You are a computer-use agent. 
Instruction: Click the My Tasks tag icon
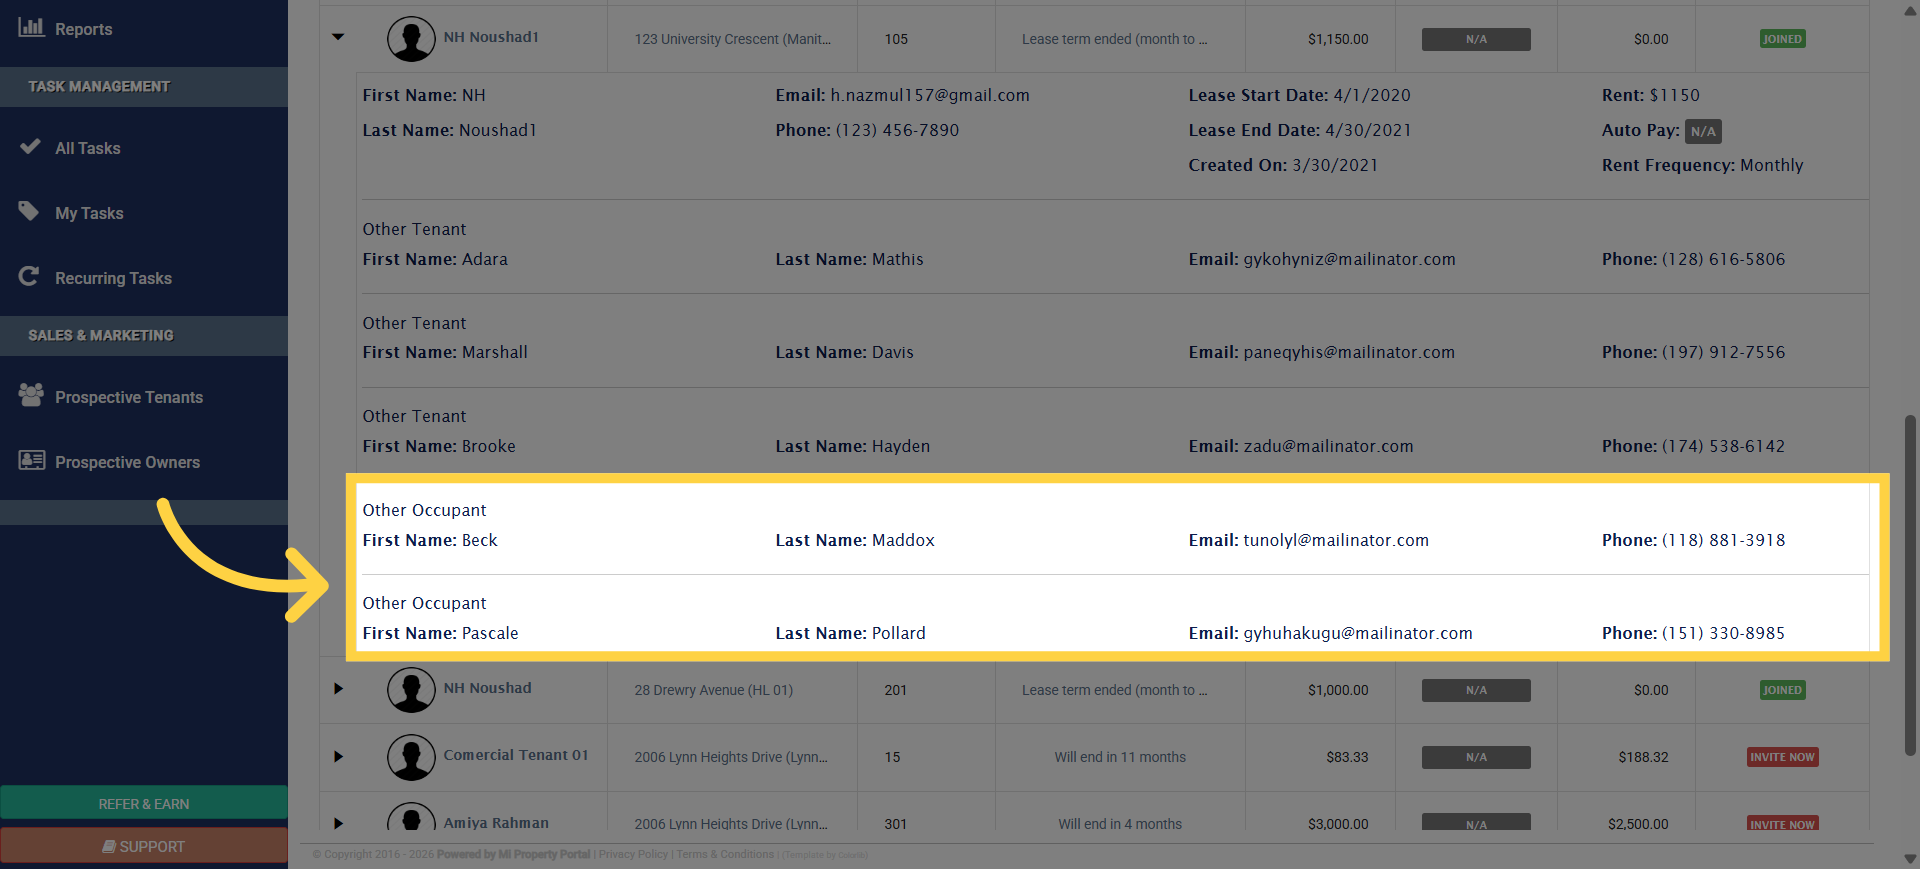click(x=29, y=212)
